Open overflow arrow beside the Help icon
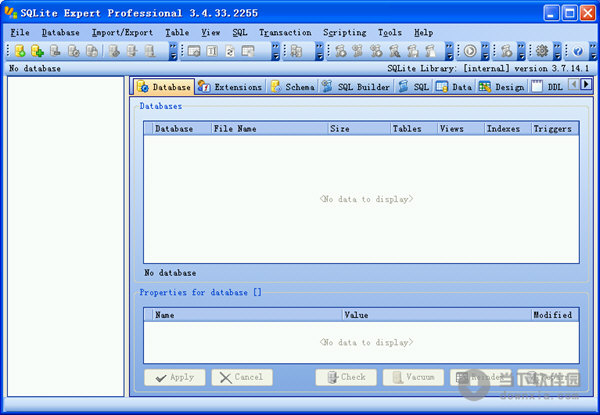 (x=593, y=52)
